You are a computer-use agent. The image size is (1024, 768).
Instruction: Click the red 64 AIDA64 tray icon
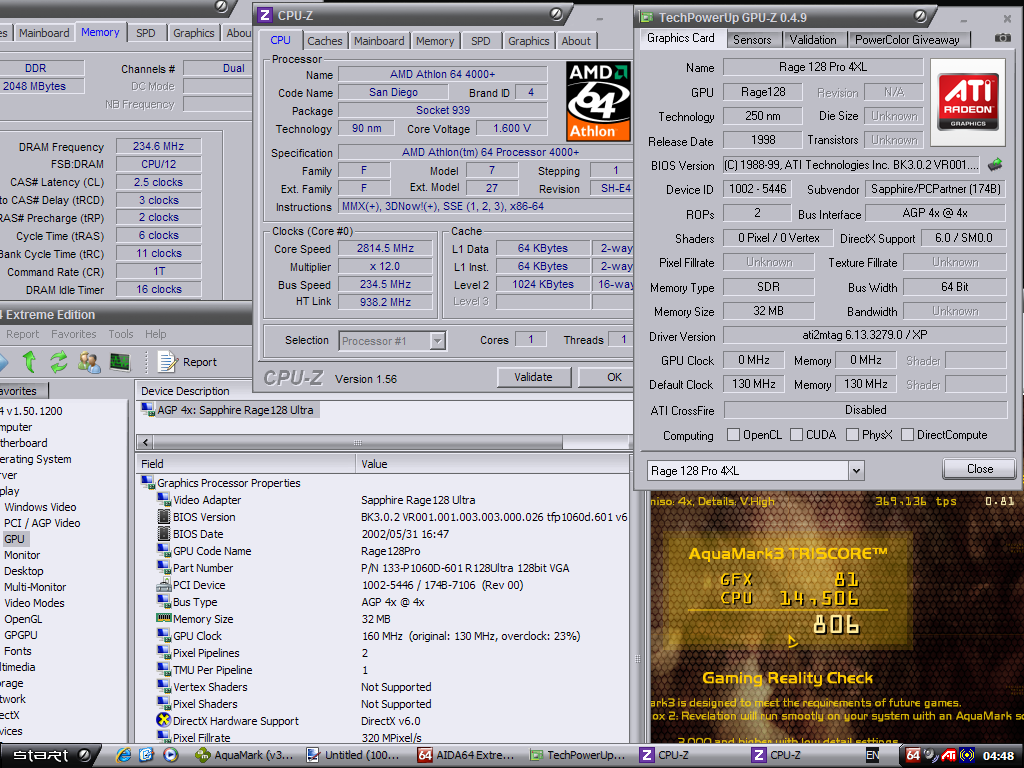click(x=913, y=756)
